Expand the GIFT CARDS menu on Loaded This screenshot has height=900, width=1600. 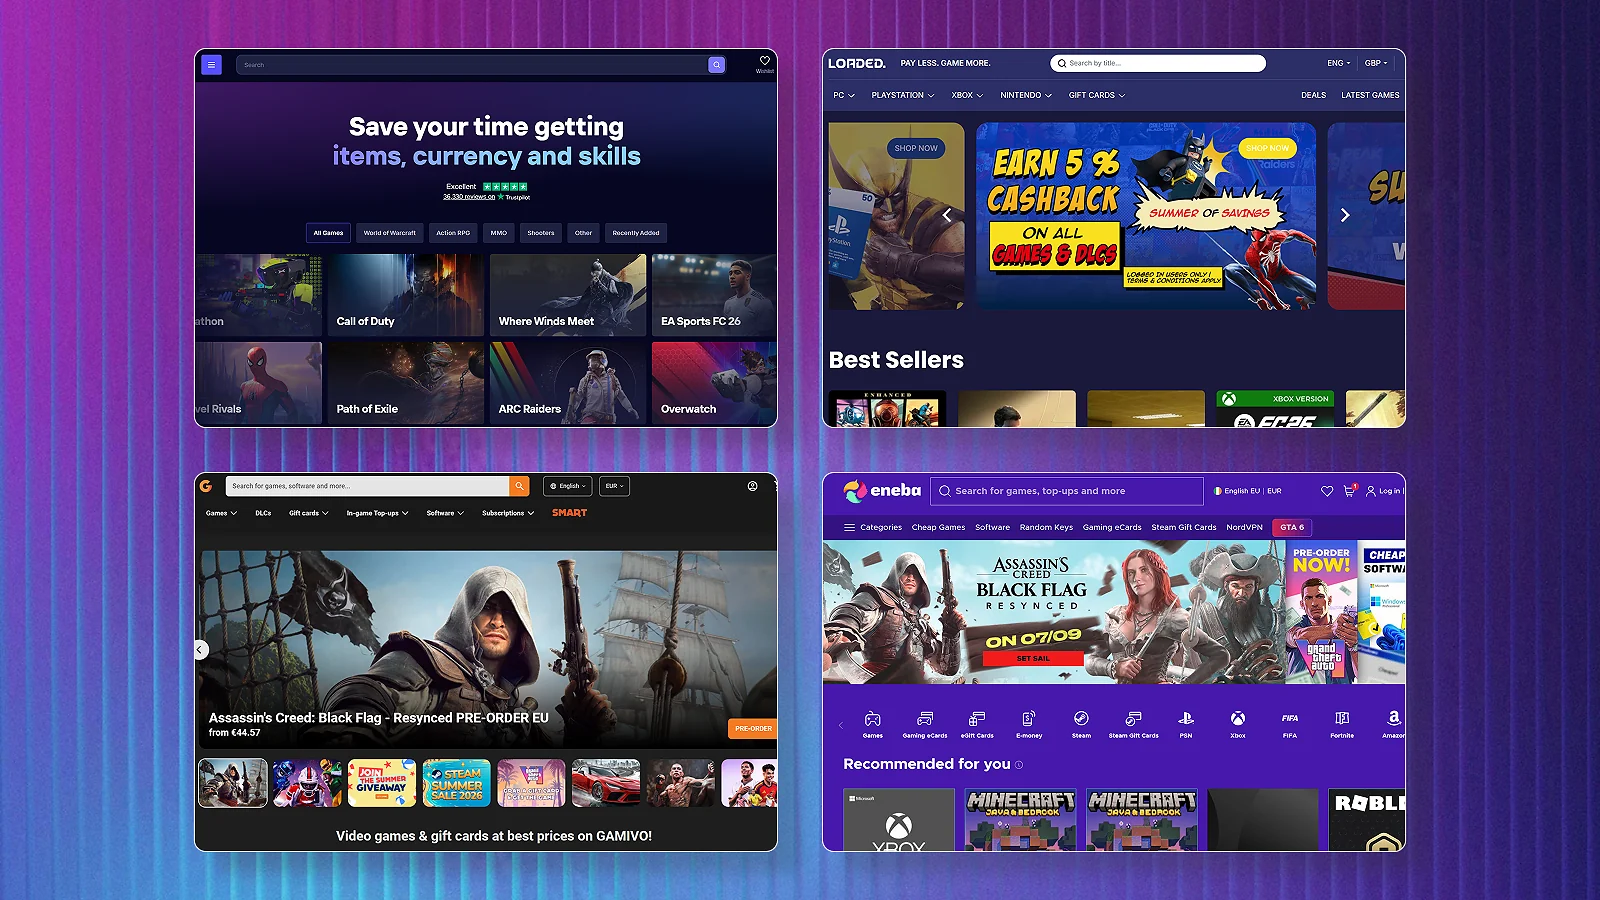[1097, 95]
